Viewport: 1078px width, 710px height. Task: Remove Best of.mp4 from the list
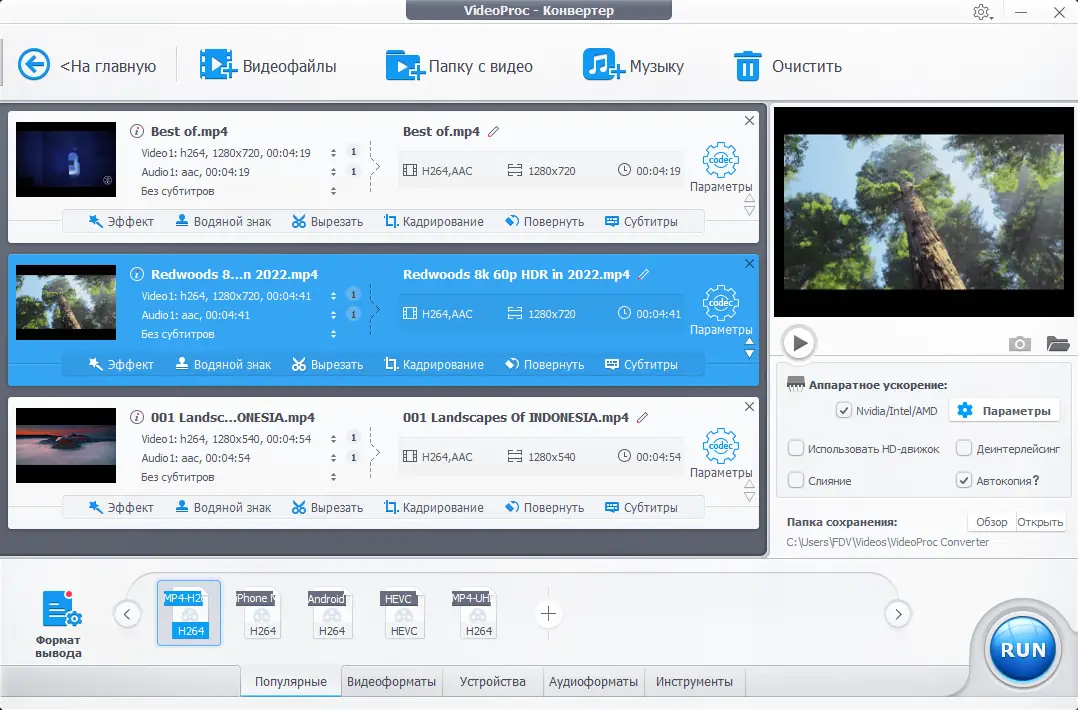click(x=749, y=121)
